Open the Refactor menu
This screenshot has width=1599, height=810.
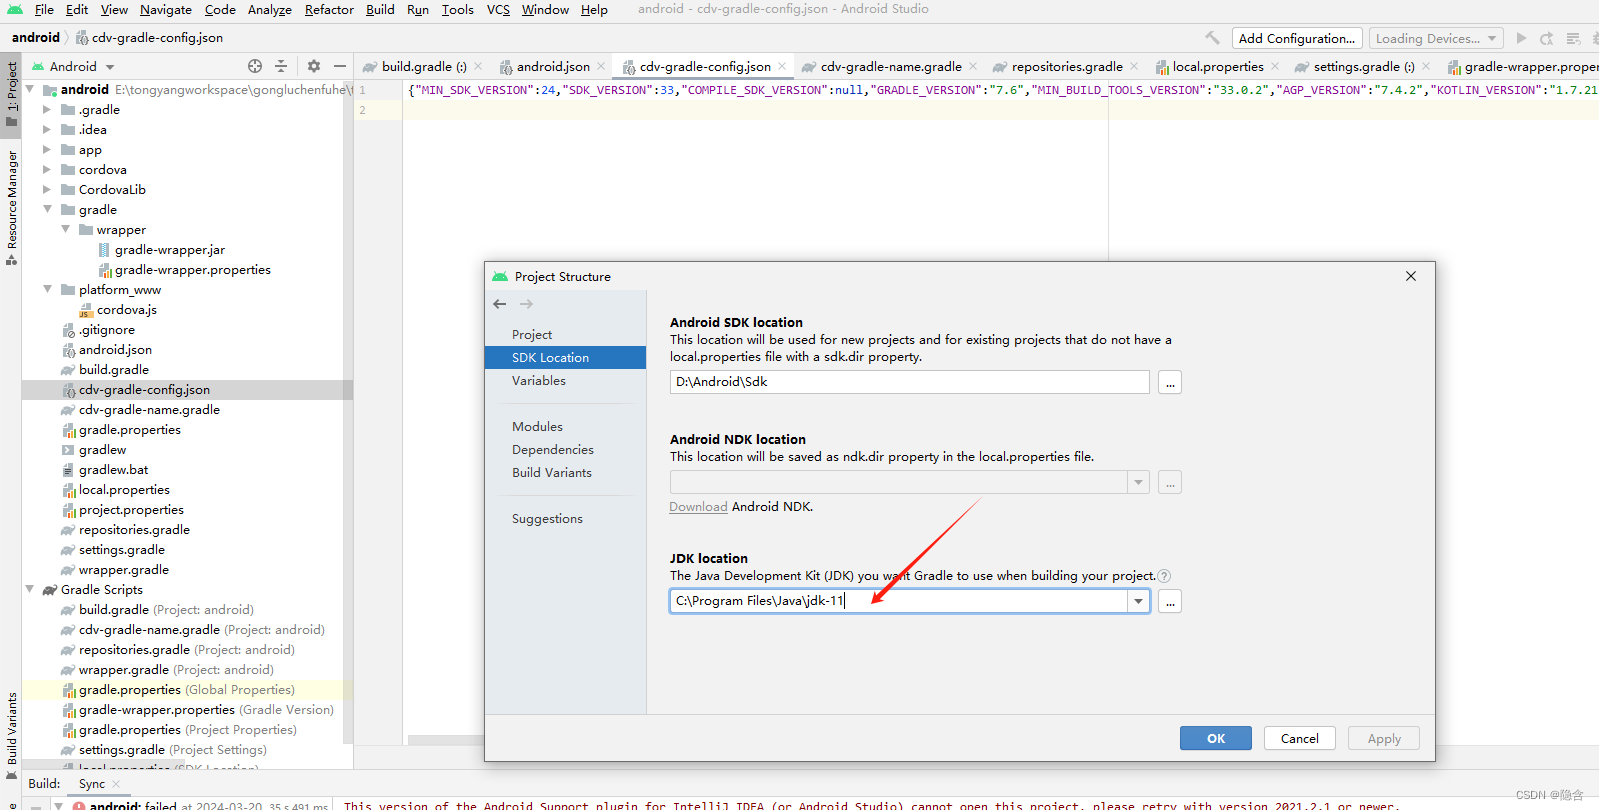[x=329, y=9]
